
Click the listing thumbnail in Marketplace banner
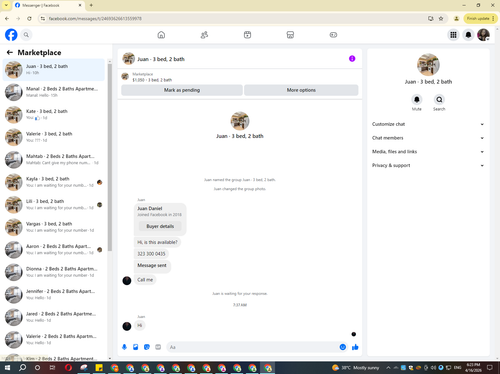click(x=125, y=77)
